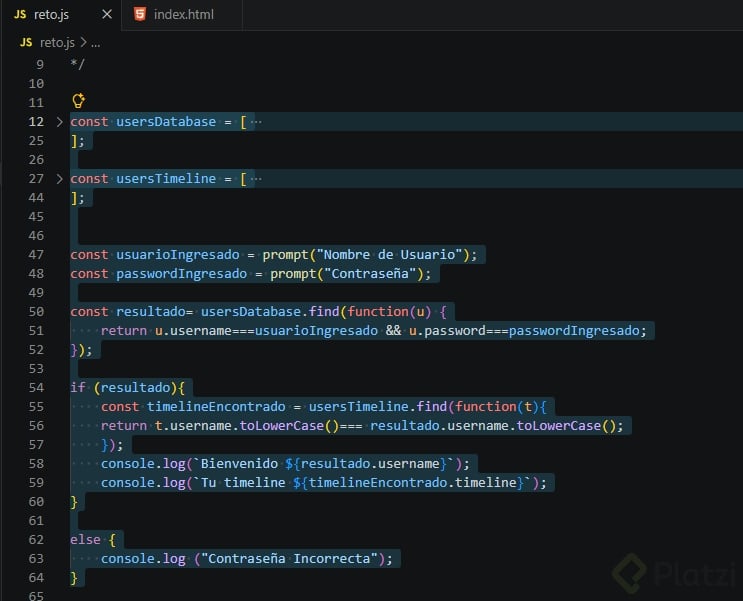The width and height of the screenshot is (743, 601).
Task: Click timelineEncontrado declaration on line 55
Action: 216,406
